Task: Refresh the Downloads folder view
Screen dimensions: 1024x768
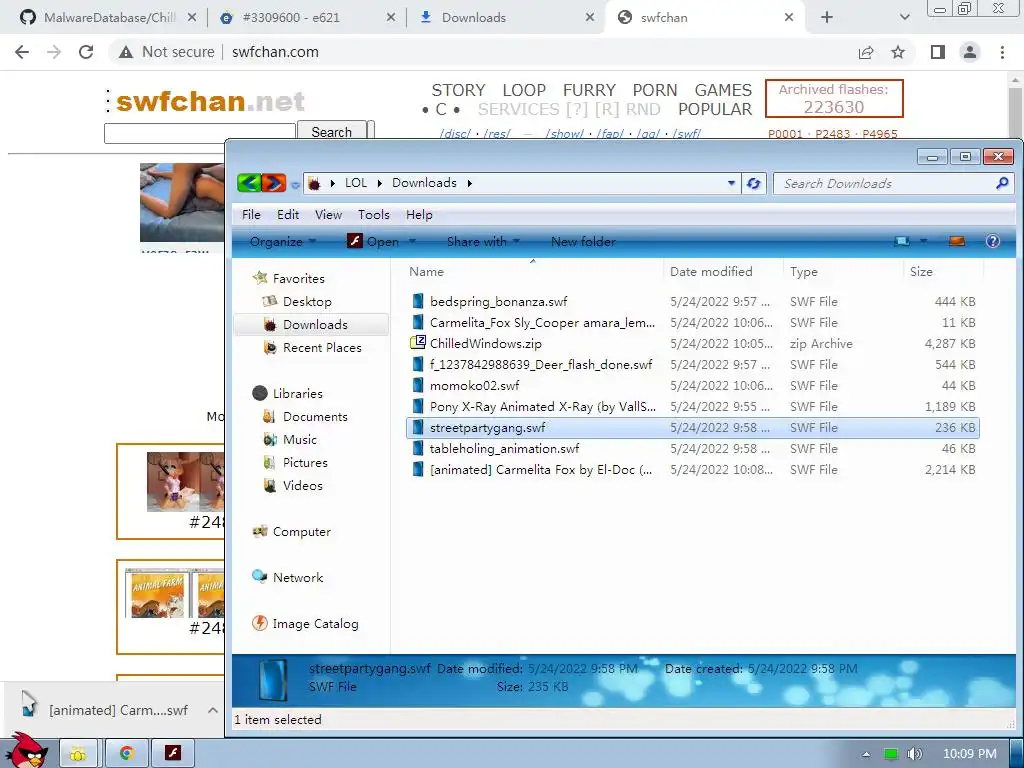Action: (754, 184)
